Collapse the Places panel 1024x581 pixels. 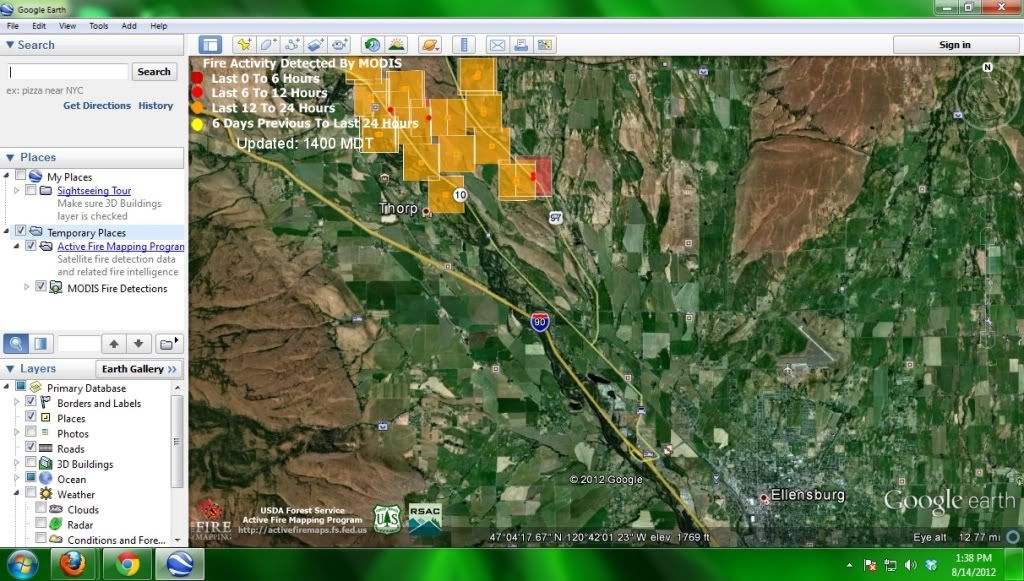pos(10,157)
